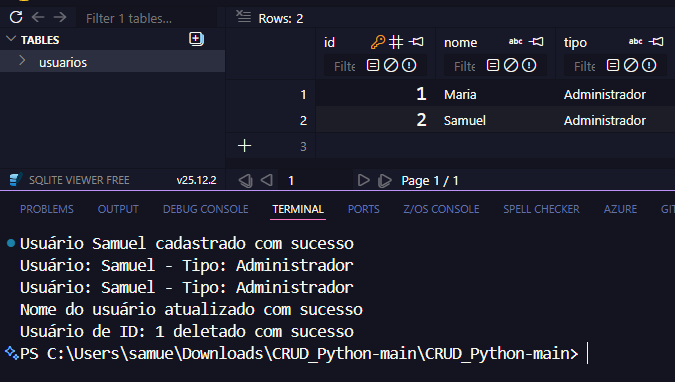Toggle the null filter icon for nome column
This screenshot has height=382, width=675.
click(x=511, y=65)
